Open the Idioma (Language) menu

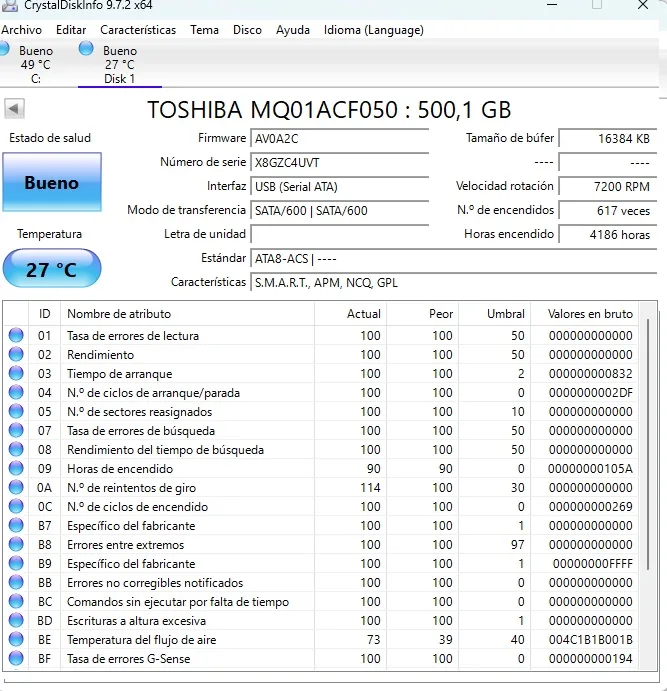tap(374, 30)
